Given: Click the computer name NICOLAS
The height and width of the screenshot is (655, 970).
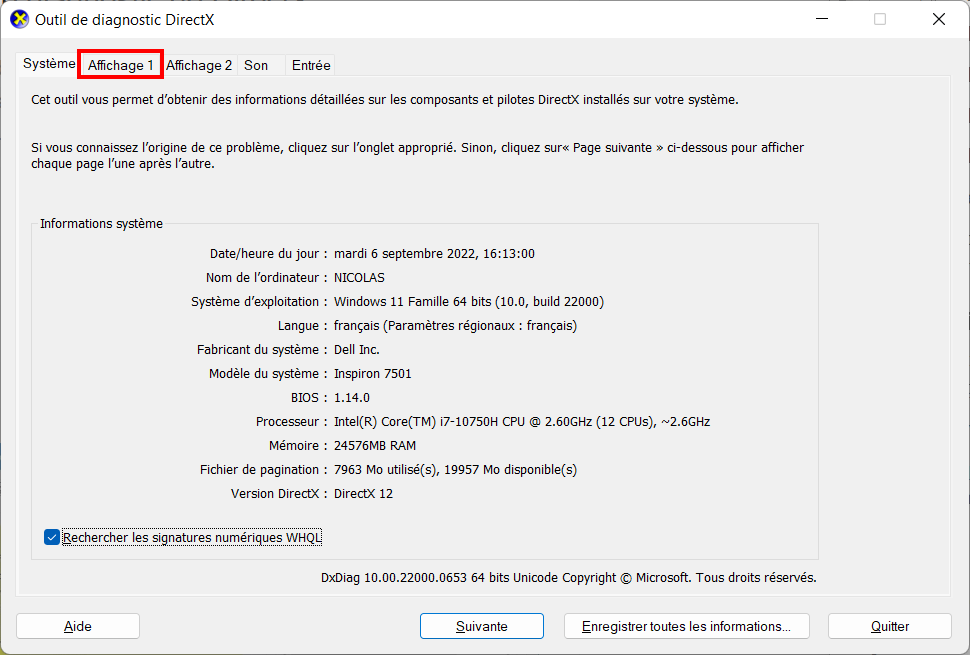Looking at the screenshot, I should click(x=359, y=278).
